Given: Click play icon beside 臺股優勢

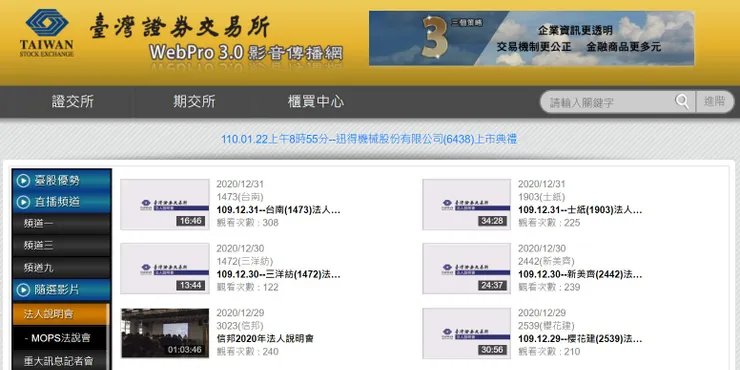Looking at the screenshot, I should pos(23,180).
